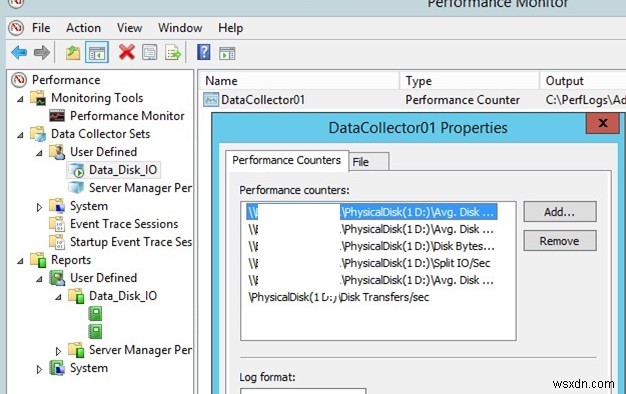
Task: Open the Window menu
Action: click(180, 28)
